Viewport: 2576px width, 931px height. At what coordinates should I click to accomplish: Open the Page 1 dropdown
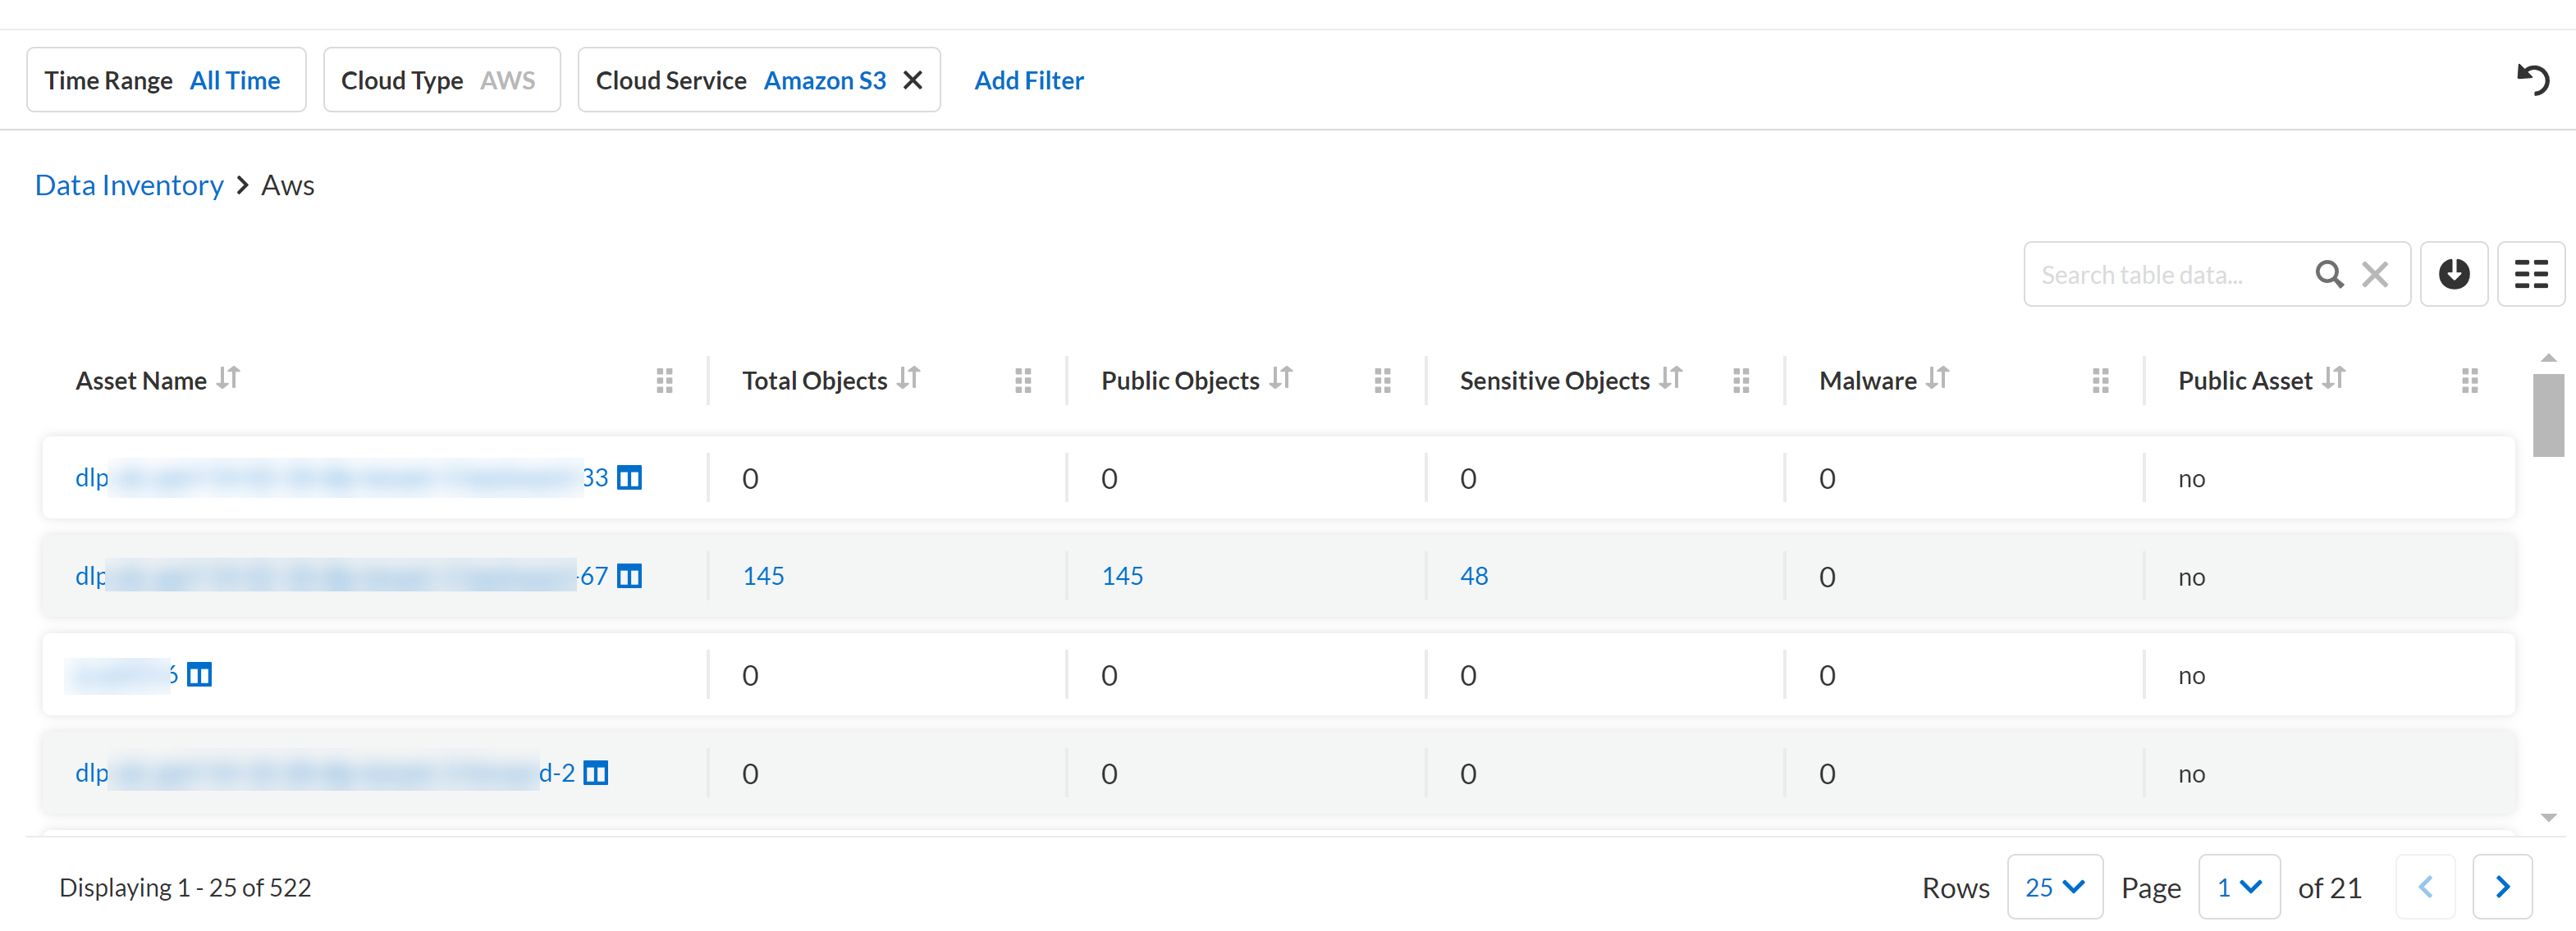(x=2239, y=887)
